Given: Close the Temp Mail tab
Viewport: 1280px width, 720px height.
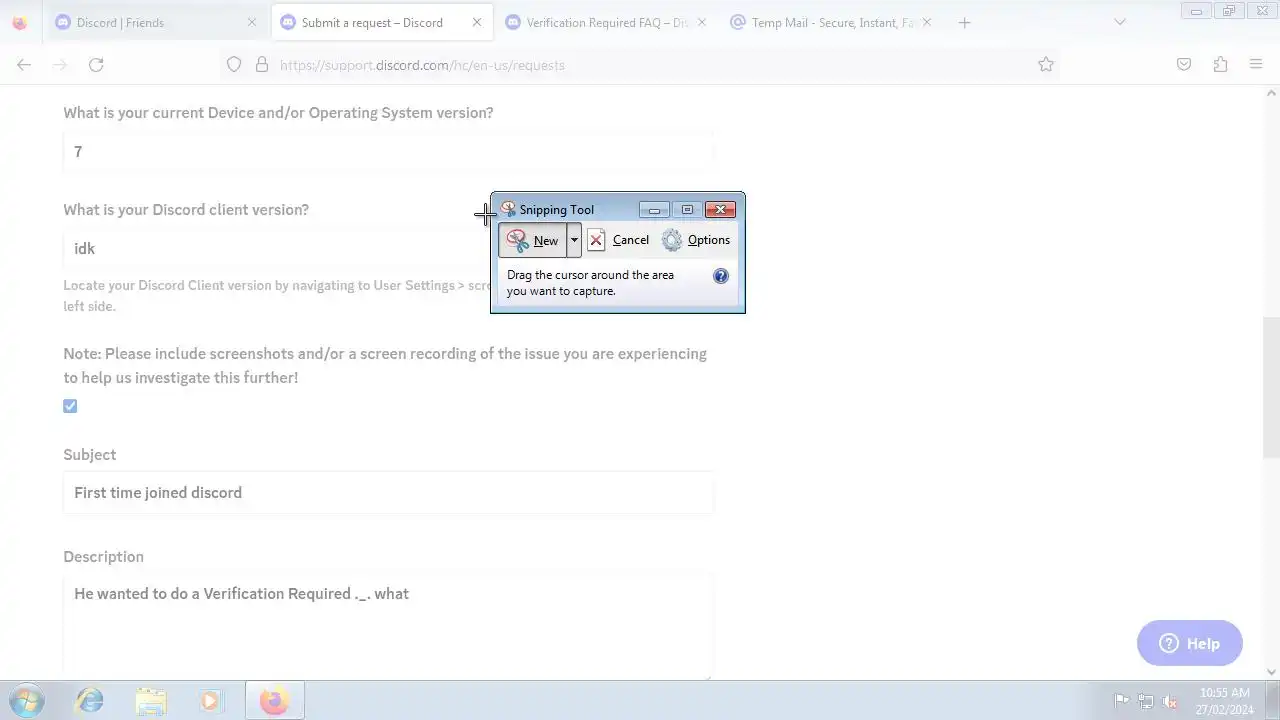Looking at the screenshot, I should [926, 22].
